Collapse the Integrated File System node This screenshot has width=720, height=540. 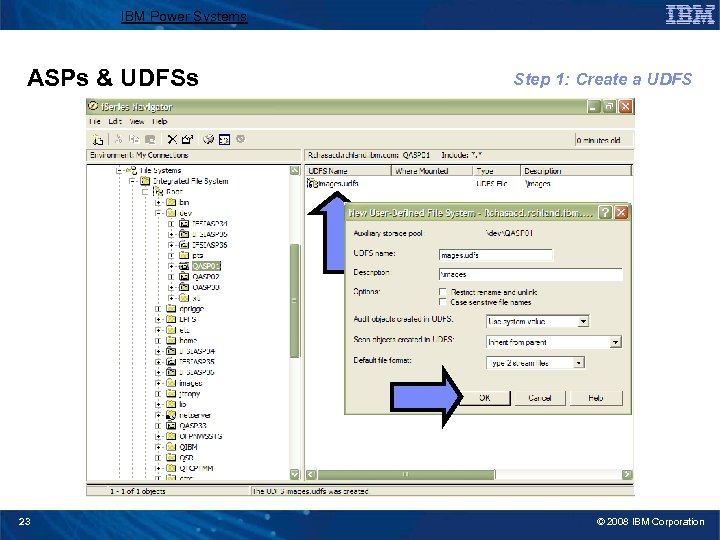point(132,181)
